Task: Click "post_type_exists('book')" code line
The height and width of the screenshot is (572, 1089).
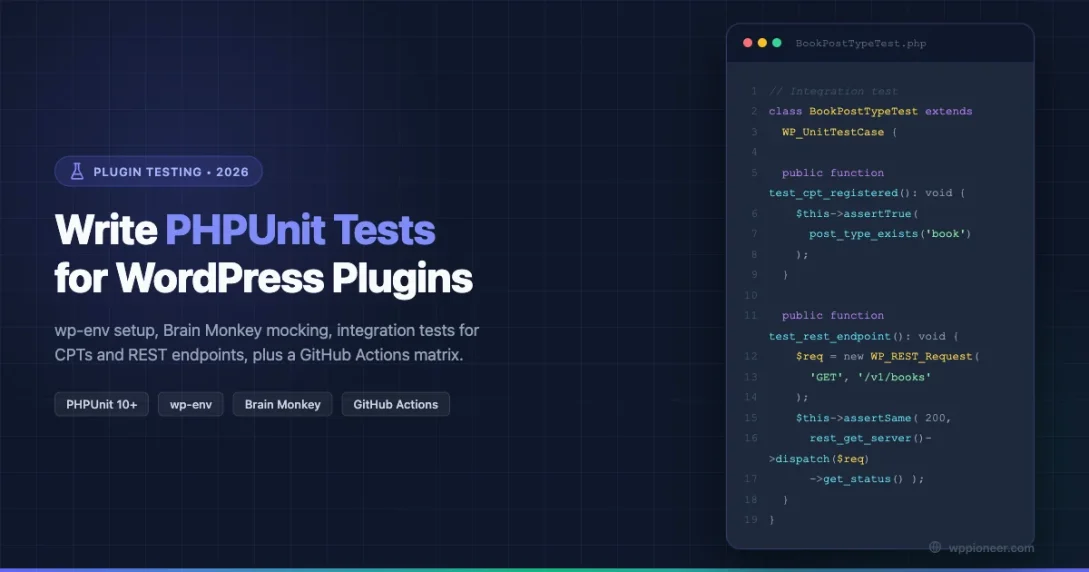Action: (x=890, y=234)
